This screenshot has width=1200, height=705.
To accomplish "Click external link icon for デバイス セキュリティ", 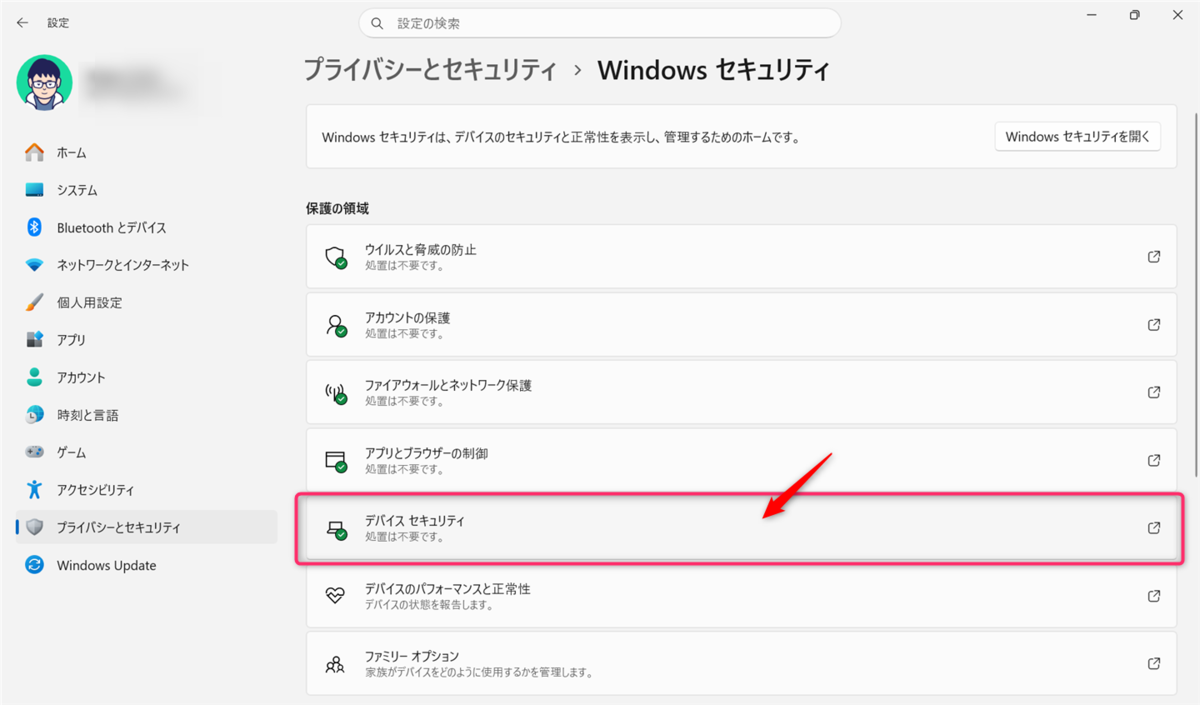I will click(1154, 528).
